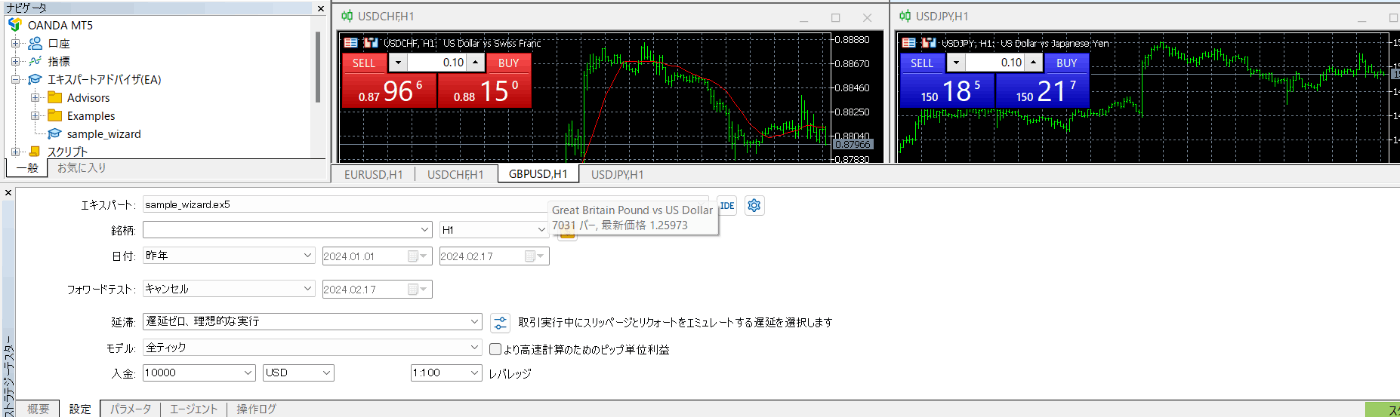Enable the pip-based profit calculation checkbox

(x=495, y=349)
